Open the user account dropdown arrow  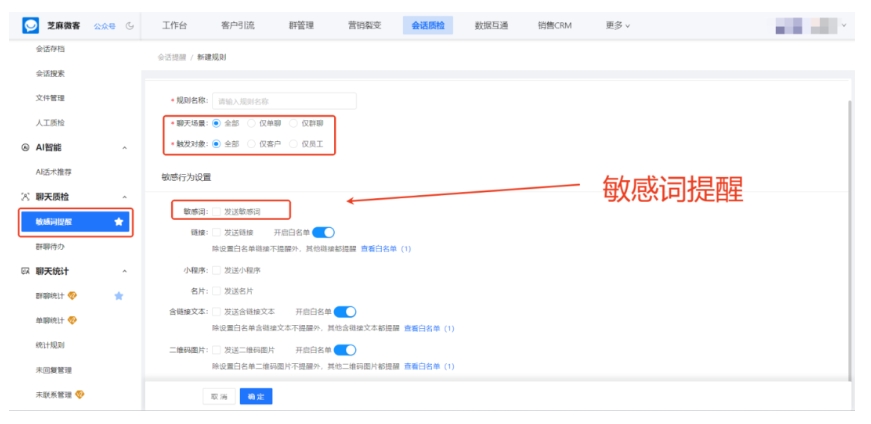coord(845,25)
